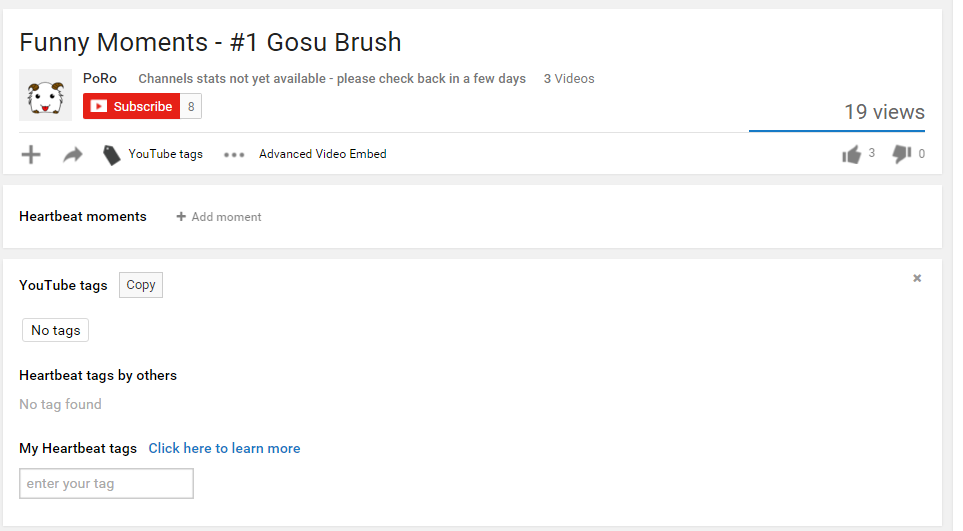Image resolution: width=963 pixels, height=531 pixels.
Task: Click the YouTube tags label icon
Action: tap(112, 155)
